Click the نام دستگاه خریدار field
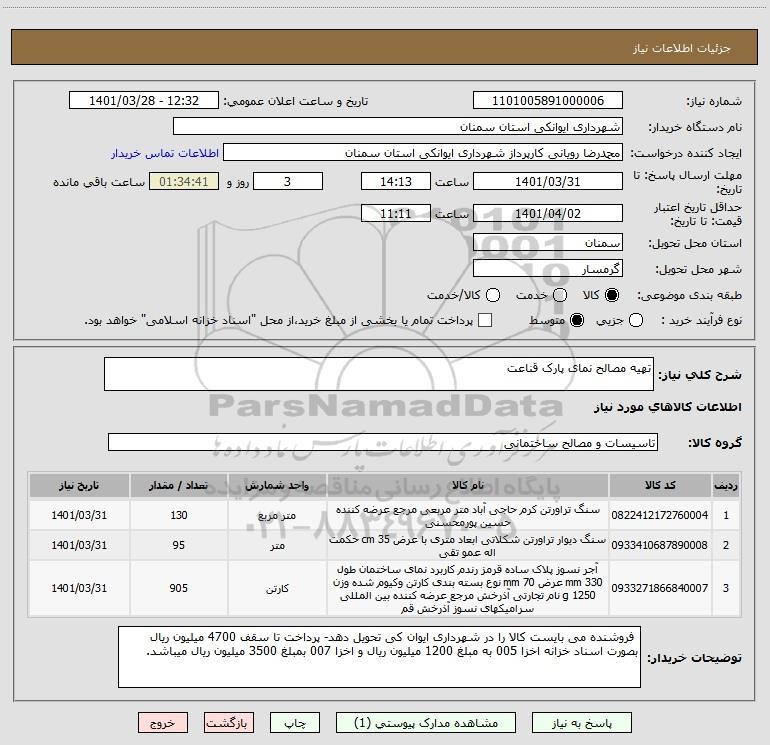 (x=398, y=127)
